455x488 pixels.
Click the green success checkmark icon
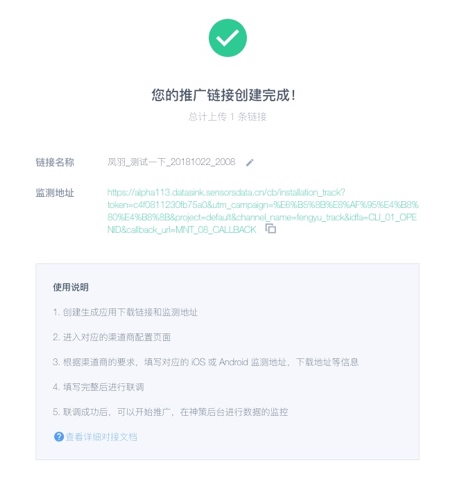coord(228,38)
